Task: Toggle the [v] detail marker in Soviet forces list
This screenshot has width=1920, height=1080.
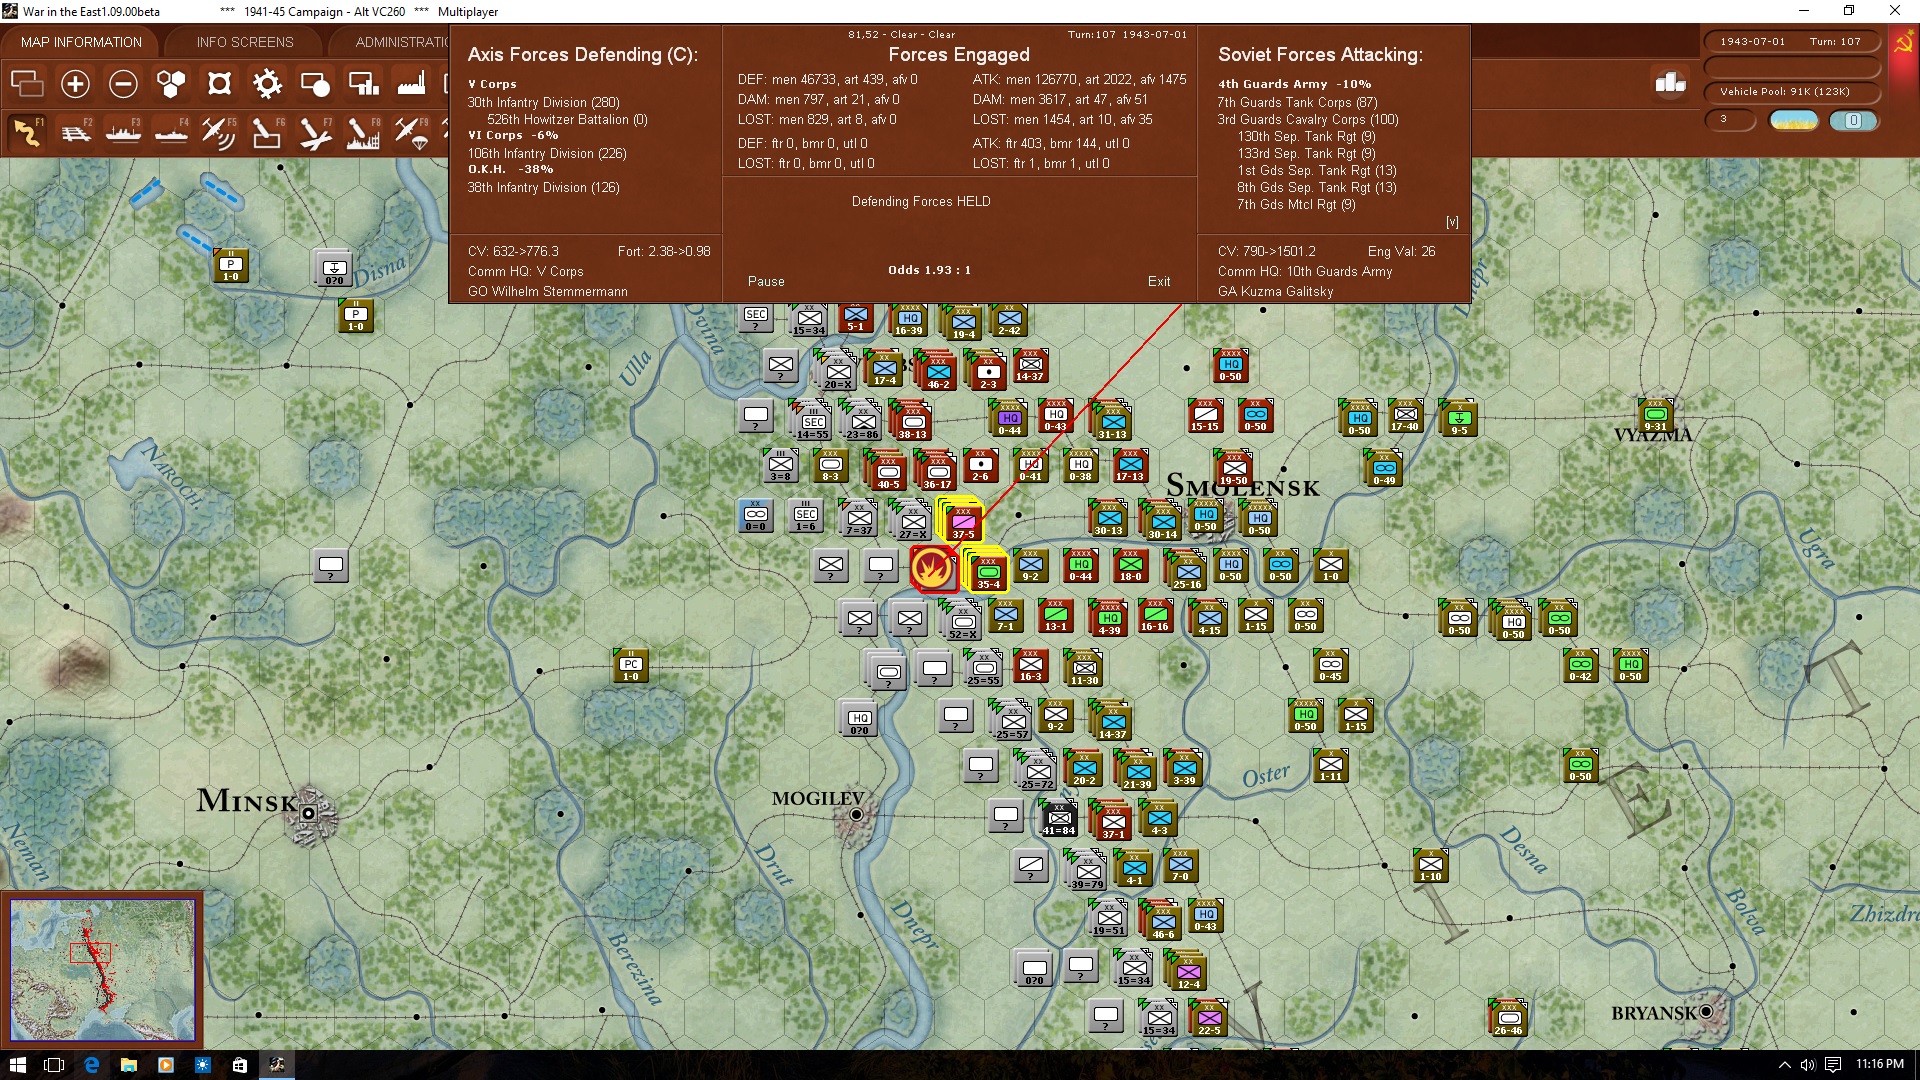Action: [x=1452, y=222]
